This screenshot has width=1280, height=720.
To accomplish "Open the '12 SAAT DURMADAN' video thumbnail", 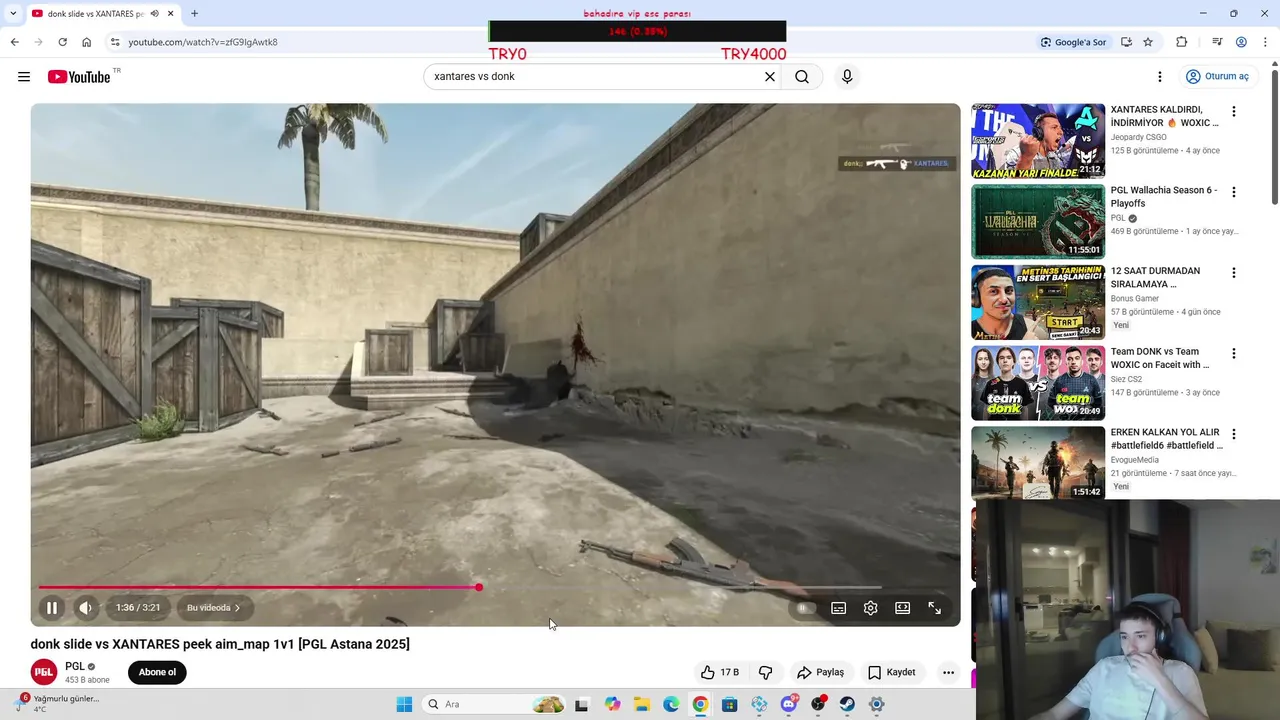I will pos(1038,303).
